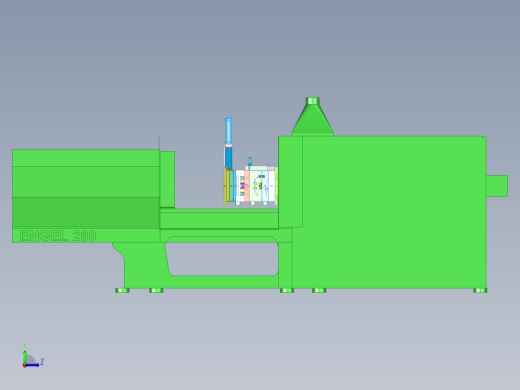The image size is (520, 390).
Task: Select the rightmost leveling foot of the machine
Action: [x=480, y=290]
